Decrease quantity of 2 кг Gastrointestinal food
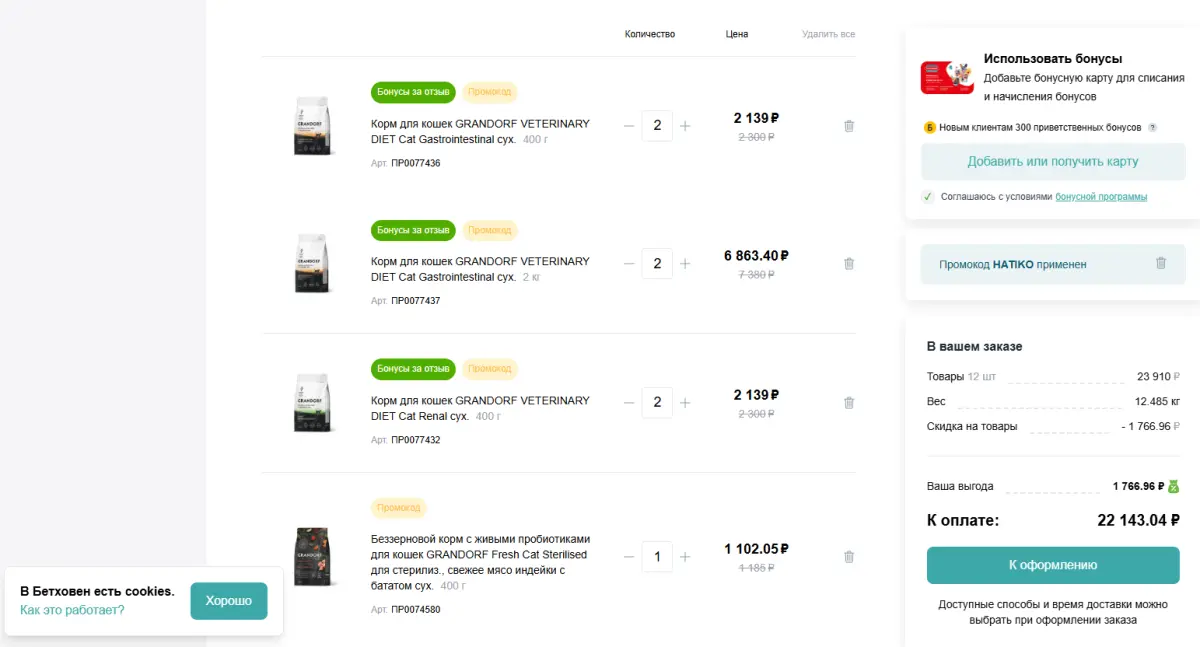This screenshot has width=1200, height=647. point(629,264)
